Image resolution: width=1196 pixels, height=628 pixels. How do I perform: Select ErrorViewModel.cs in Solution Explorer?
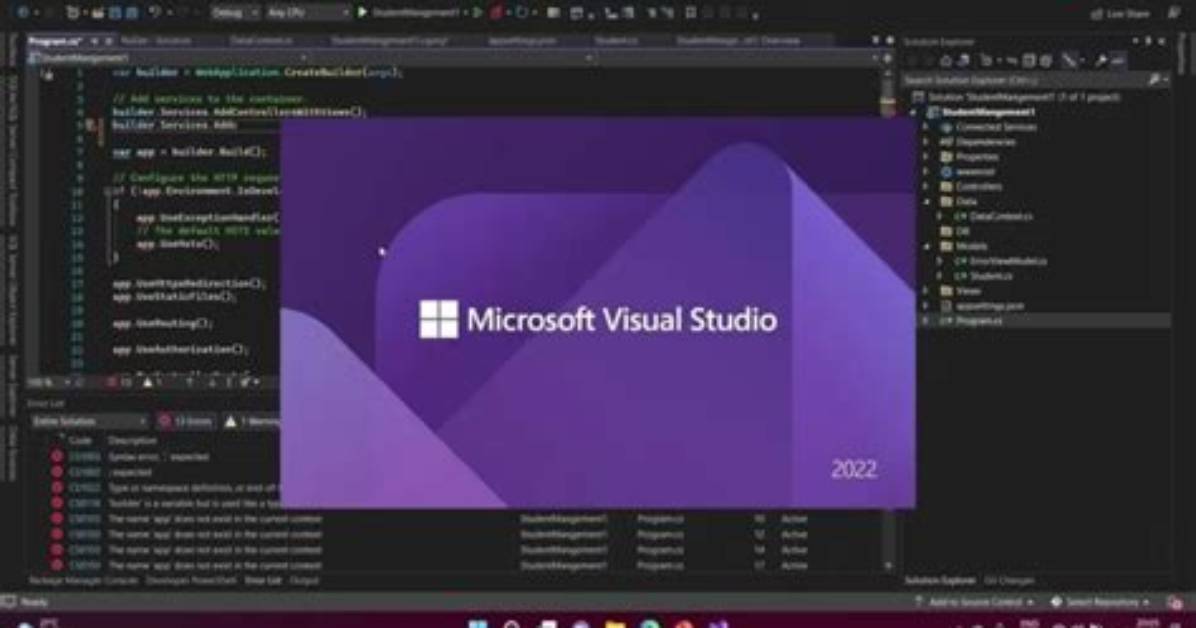pyautogui.click(x=1008, y=261)
